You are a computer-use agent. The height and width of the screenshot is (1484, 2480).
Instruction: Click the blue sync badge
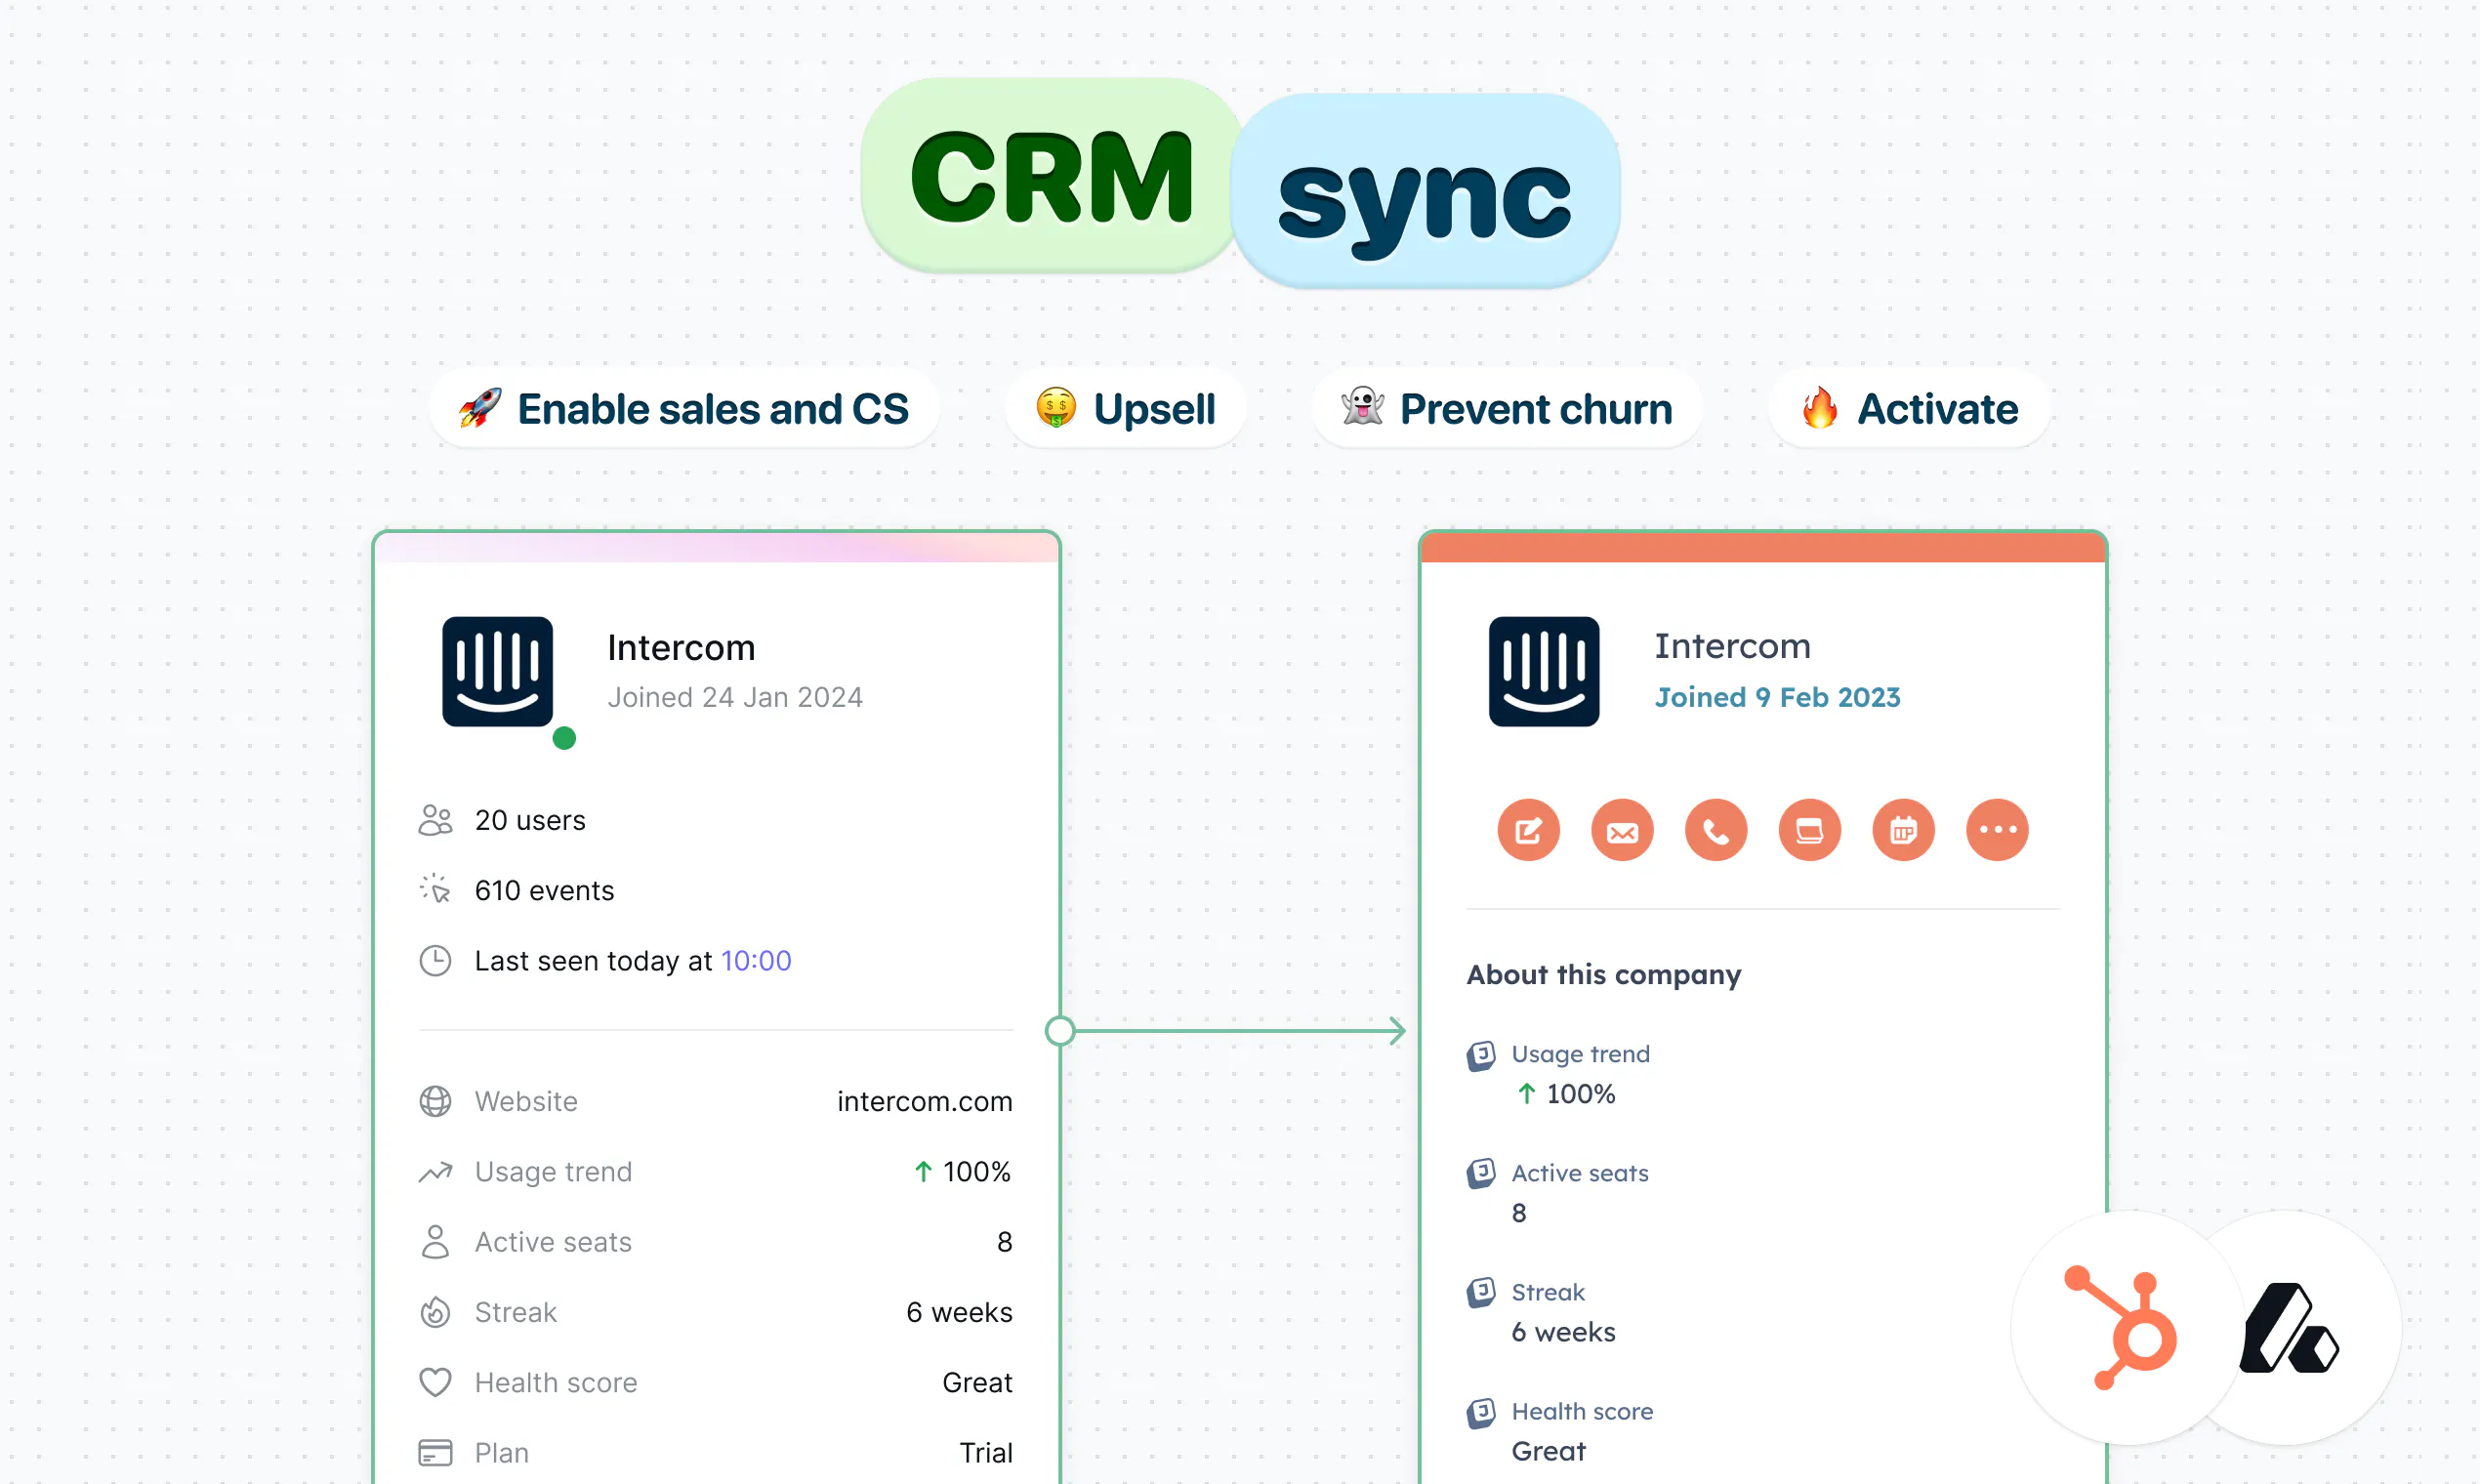pyautogui.click(x=1425, y=192)
